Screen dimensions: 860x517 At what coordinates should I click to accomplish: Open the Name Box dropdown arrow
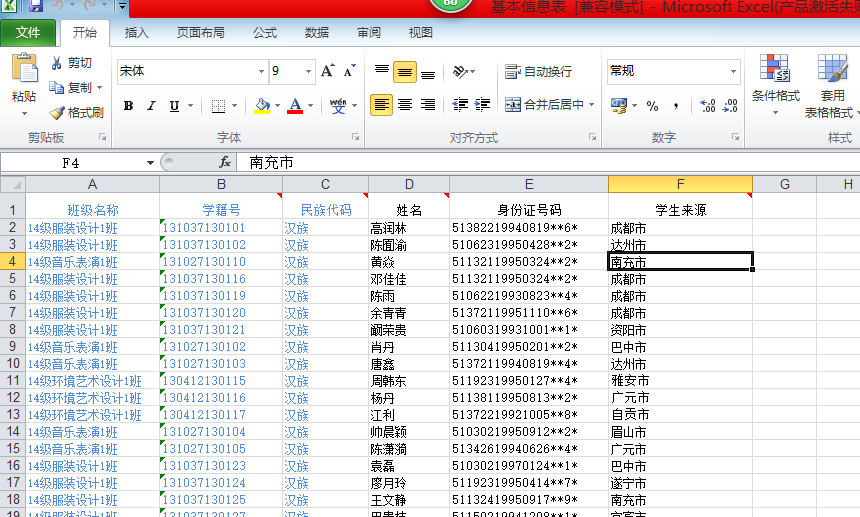click(x=151, y=162)
